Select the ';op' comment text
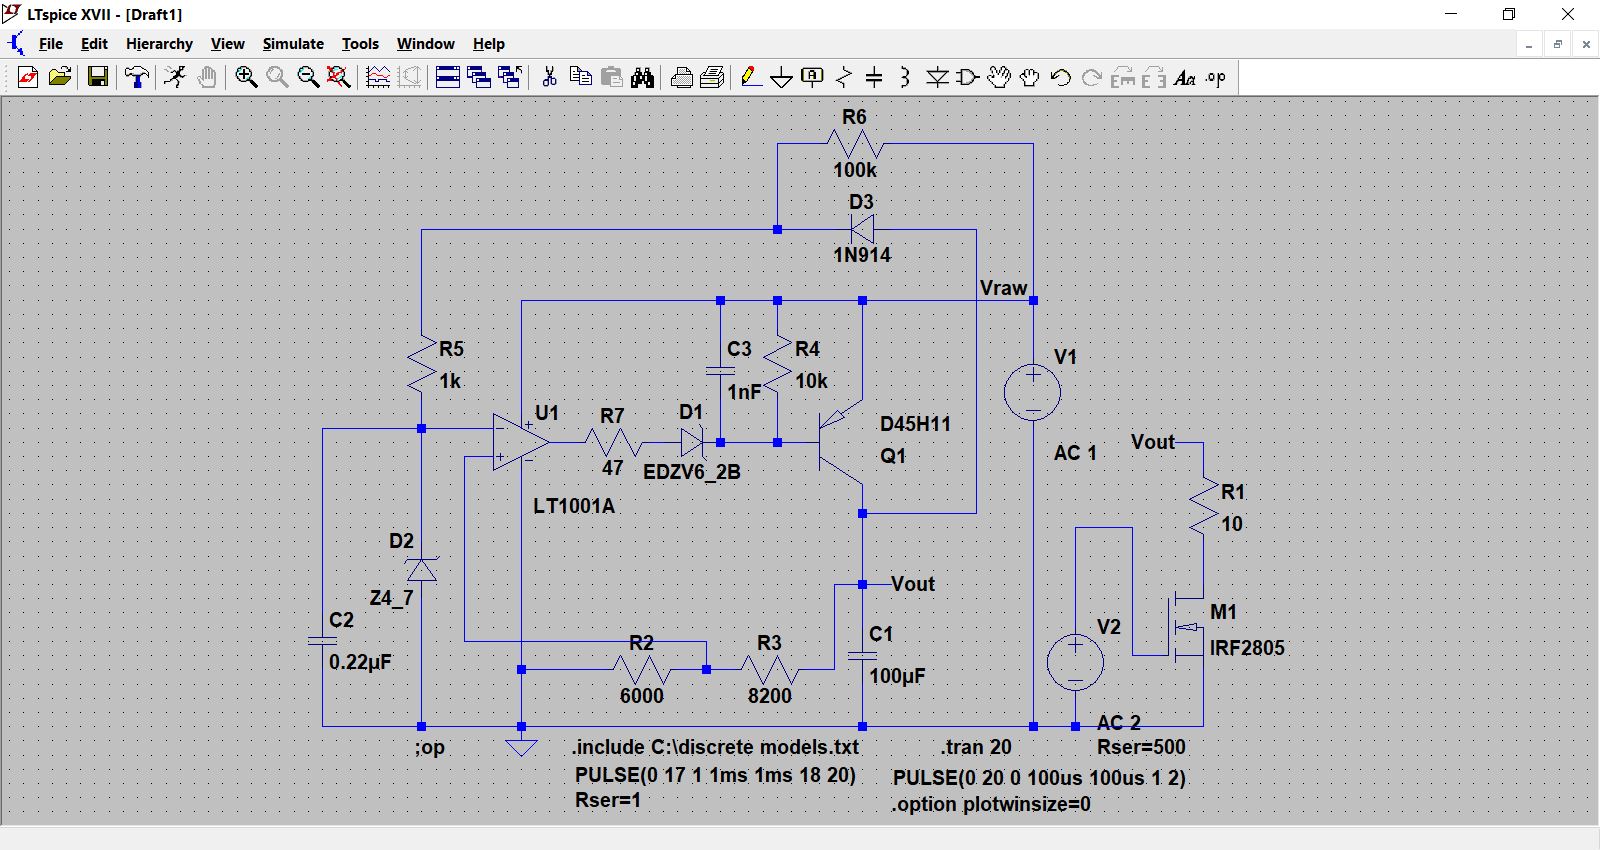 click(x=430, y=748)
